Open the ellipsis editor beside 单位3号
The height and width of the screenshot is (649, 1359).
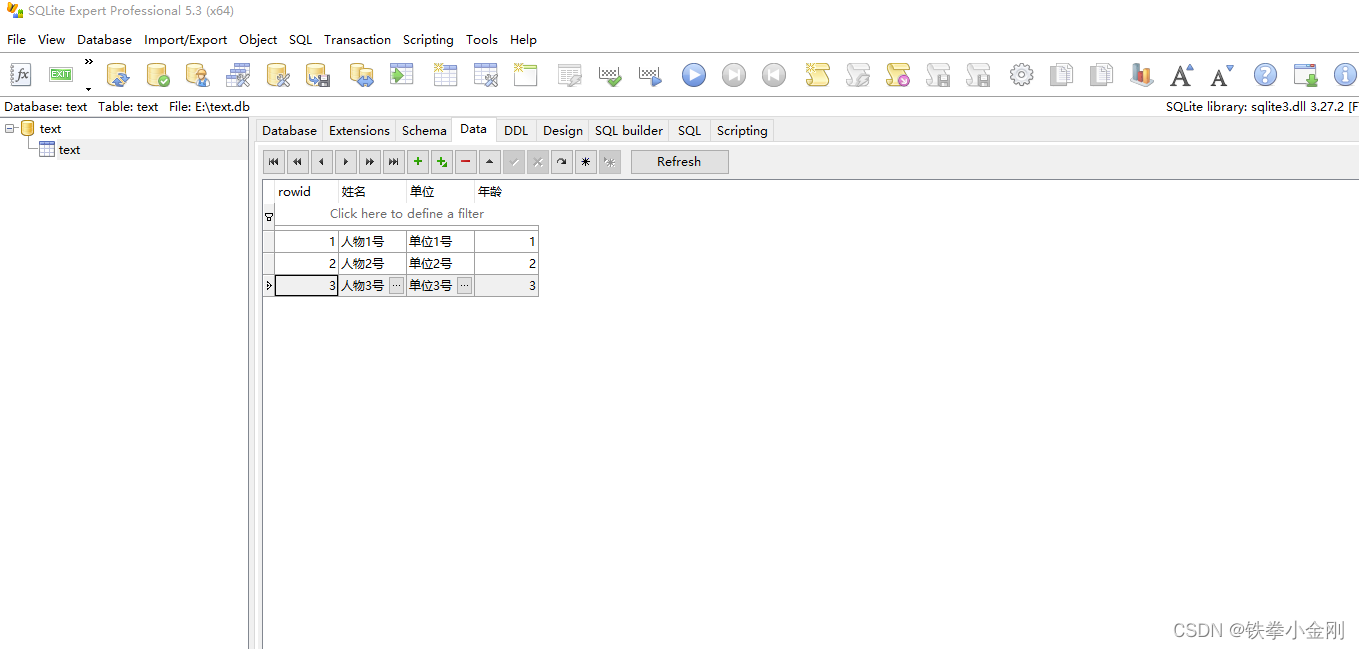463,285
